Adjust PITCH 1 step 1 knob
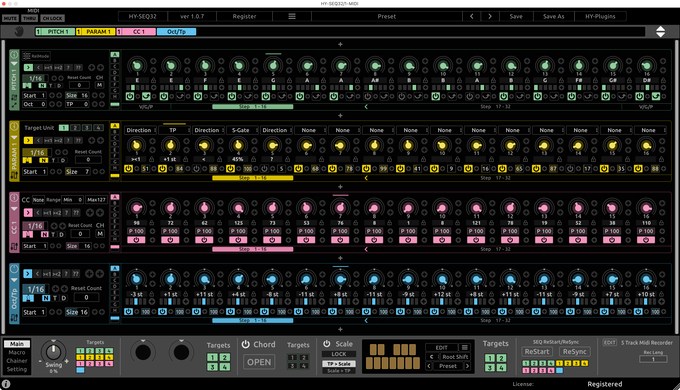The width and height of the screenshot is (680, 390). 137,66
